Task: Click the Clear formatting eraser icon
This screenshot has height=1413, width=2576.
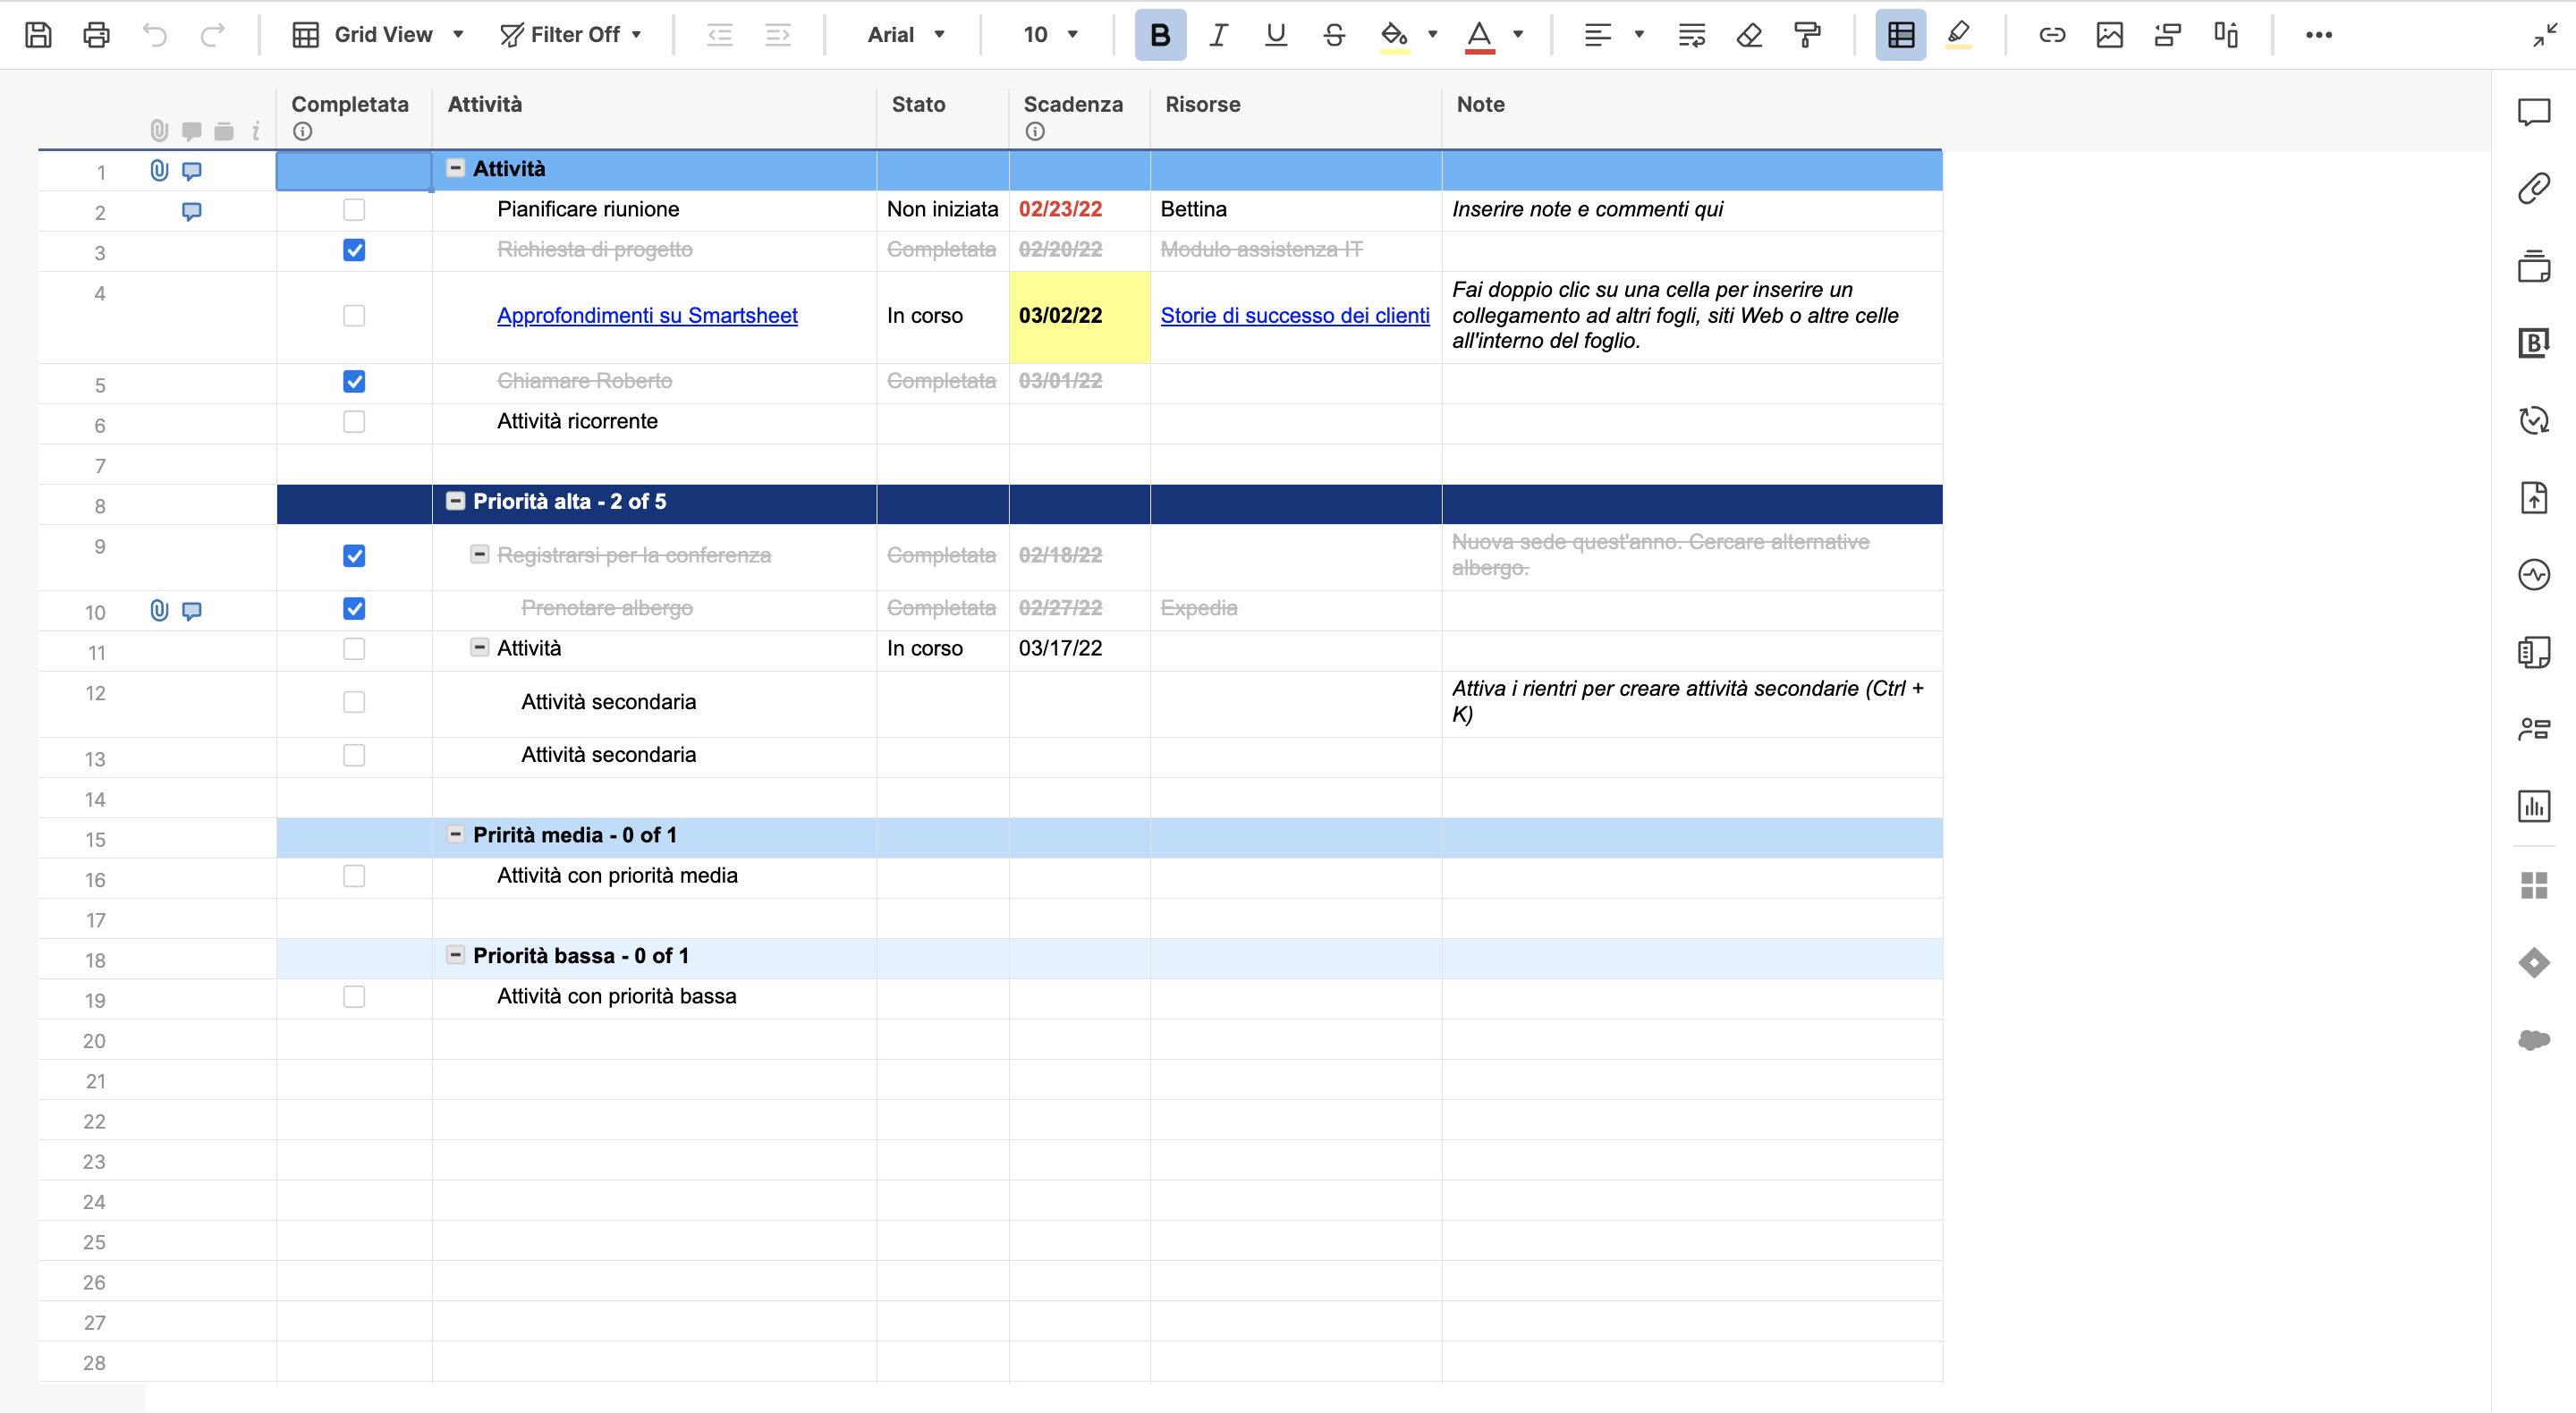Action: click(x=1750, y=35)
